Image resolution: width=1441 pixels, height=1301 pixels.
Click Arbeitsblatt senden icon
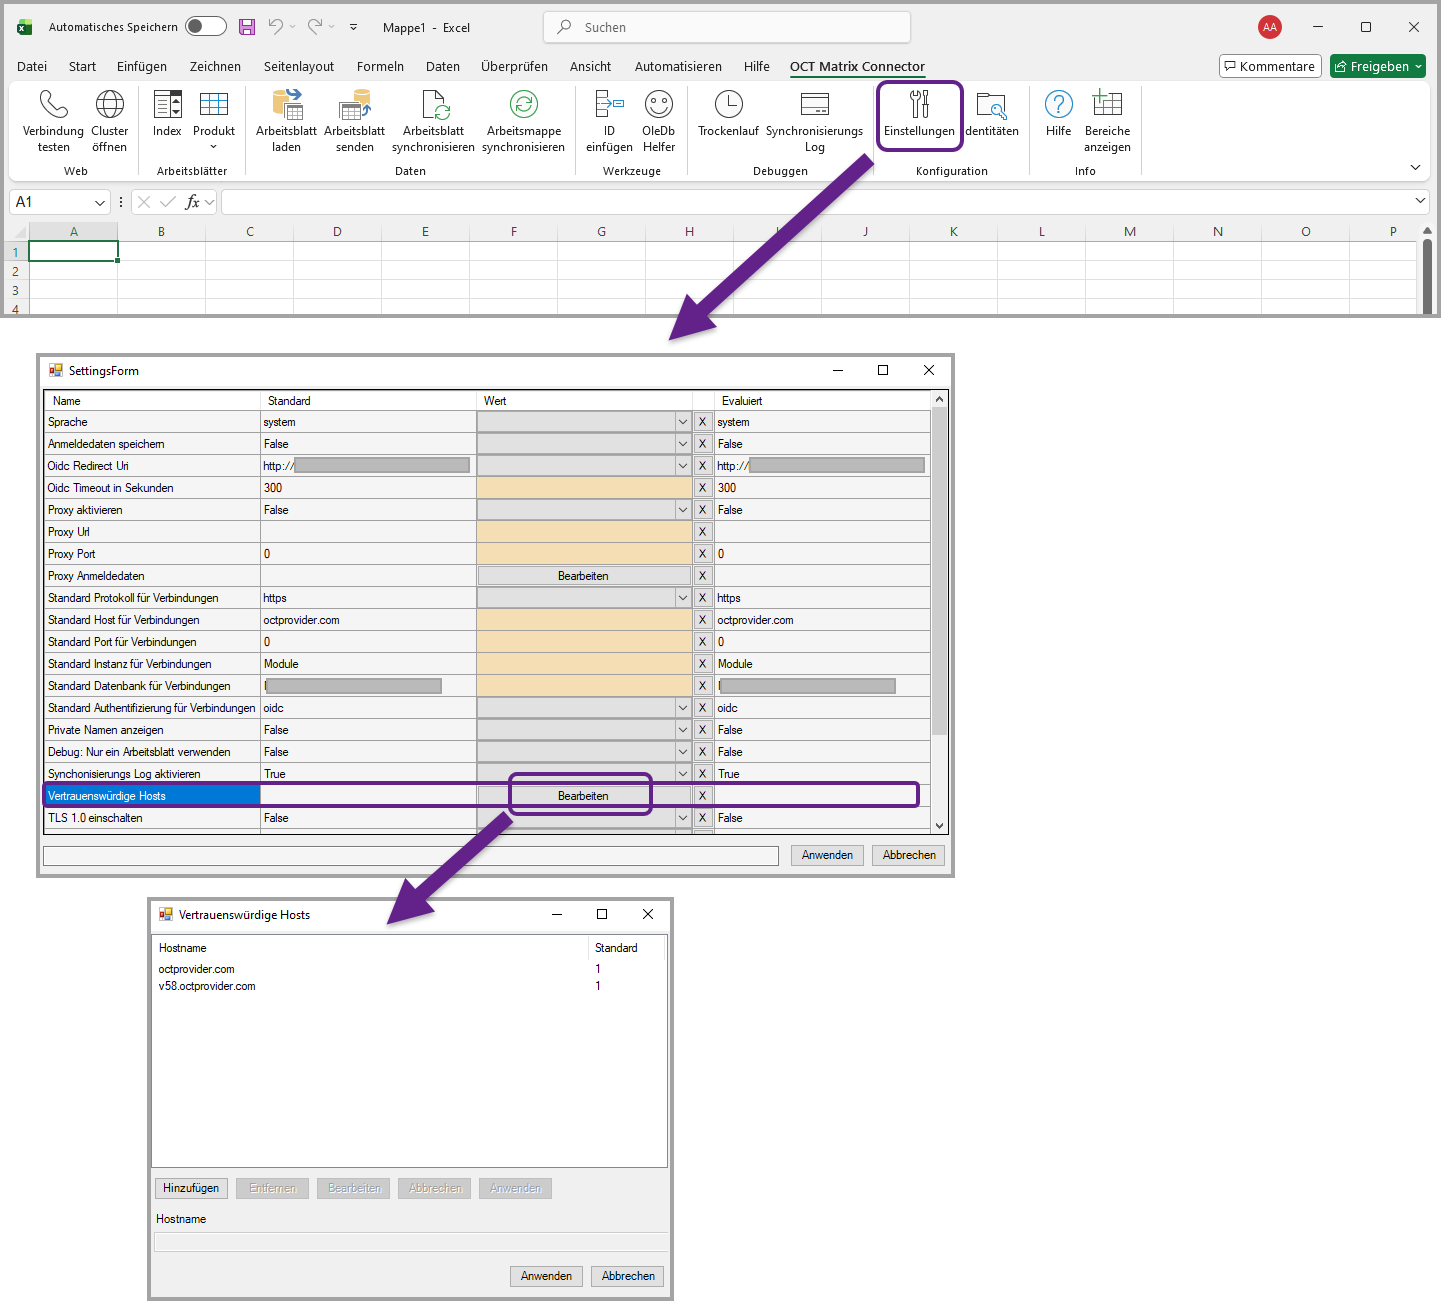[354, 104]
